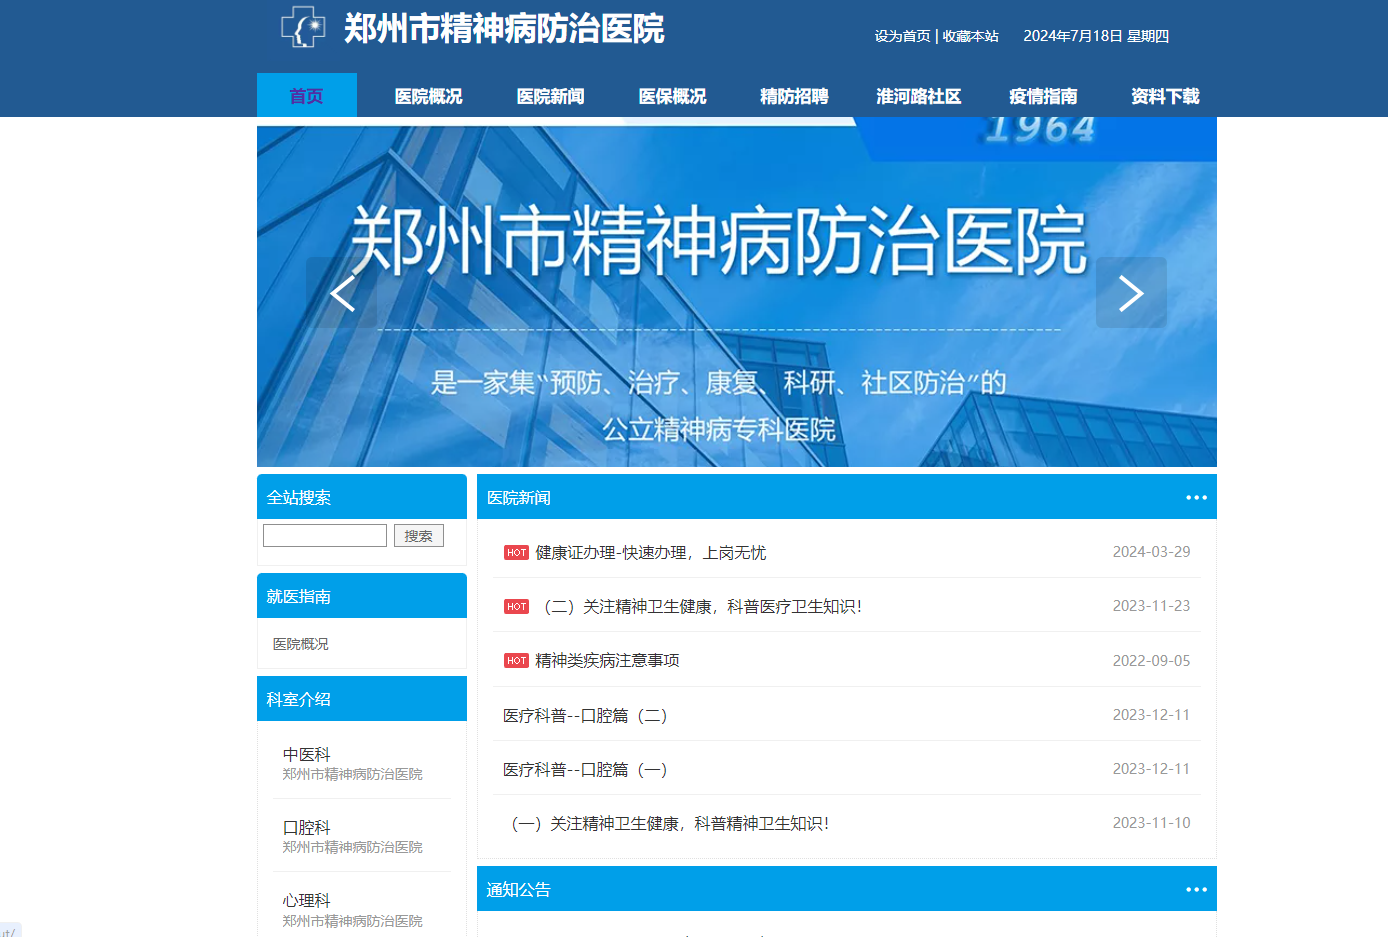Open the 医保概况 navigation menu
This screenshot has width=1388, height=937.
pos(672,96)
